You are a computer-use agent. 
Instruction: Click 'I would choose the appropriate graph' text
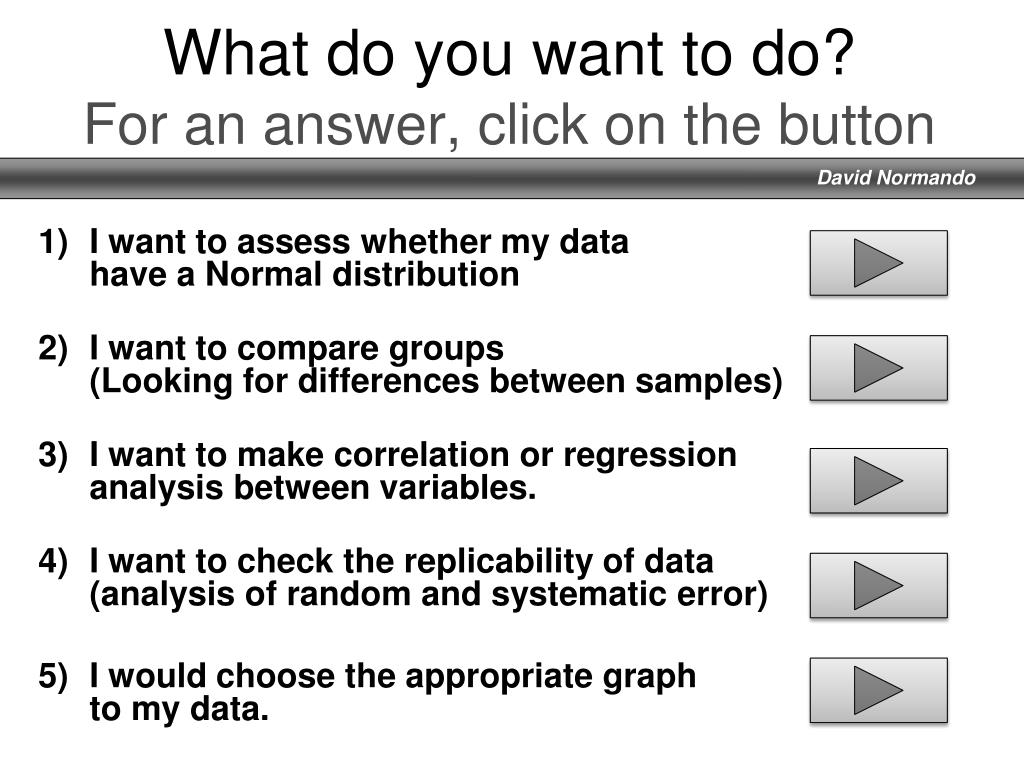[x=392, y=677]
